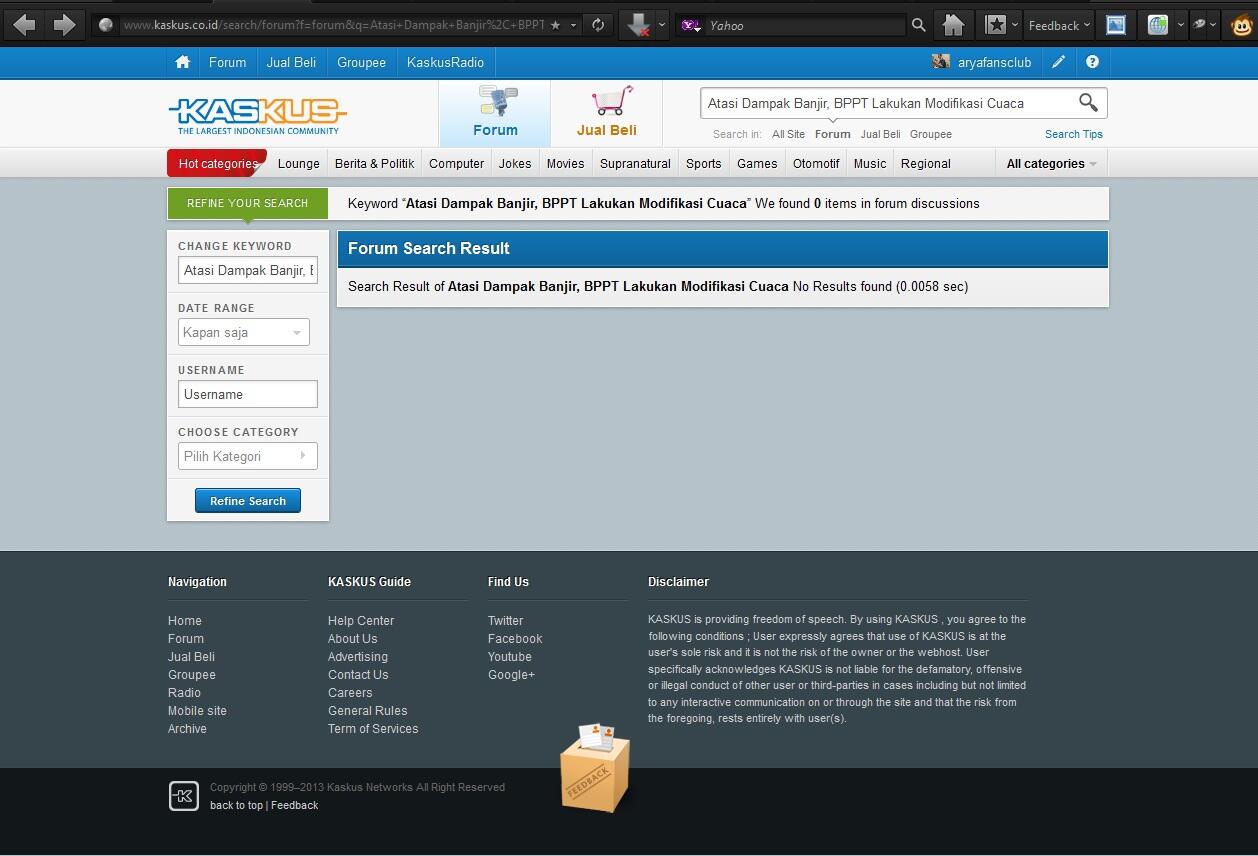The height and width of the screenshot is (856, 1258).
Task: Switch to the large Forum tab
Action: 495,113
